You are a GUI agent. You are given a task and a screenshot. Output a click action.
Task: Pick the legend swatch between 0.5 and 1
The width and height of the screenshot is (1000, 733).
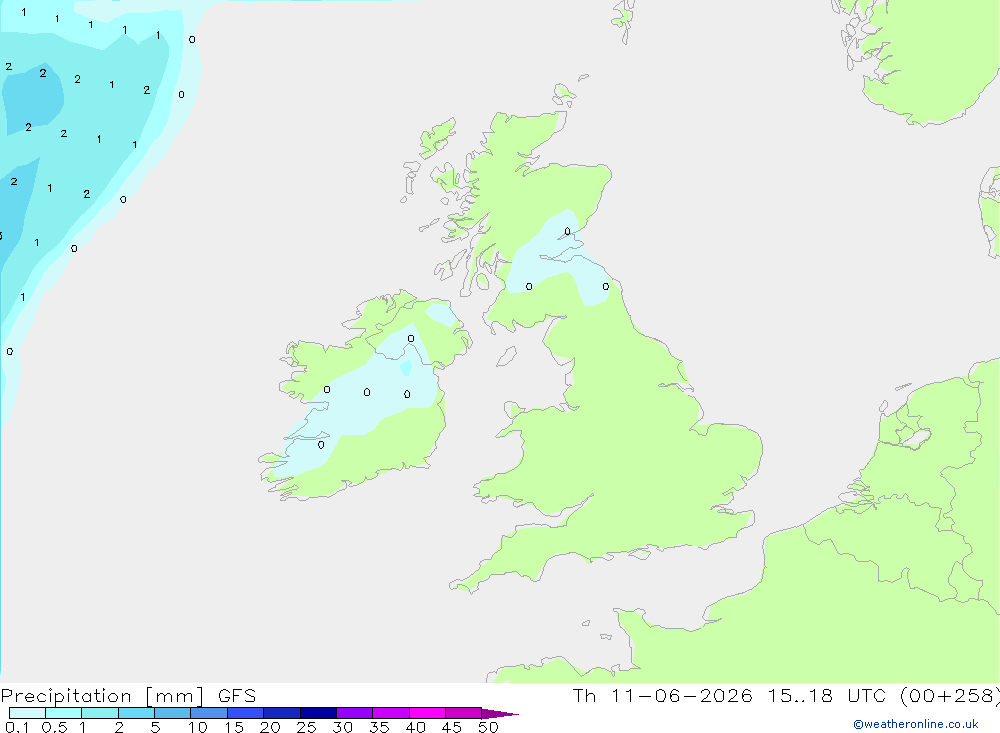click(x=63, y=713)
